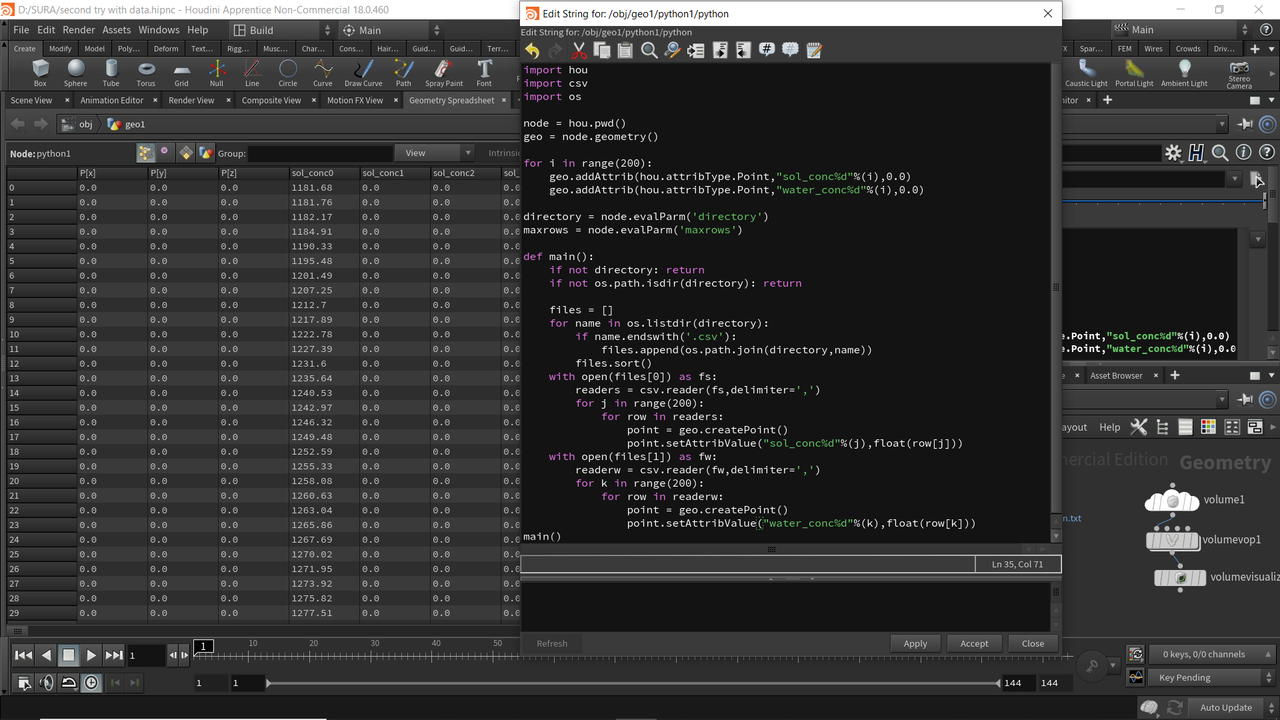This screenshot has width=1280, height=720.
Task: Select the Null shelf tool
Action: coord(216,73)
